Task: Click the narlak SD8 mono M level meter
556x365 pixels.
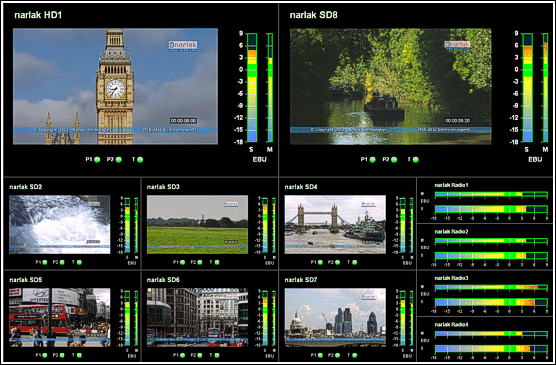Action: 546,87
